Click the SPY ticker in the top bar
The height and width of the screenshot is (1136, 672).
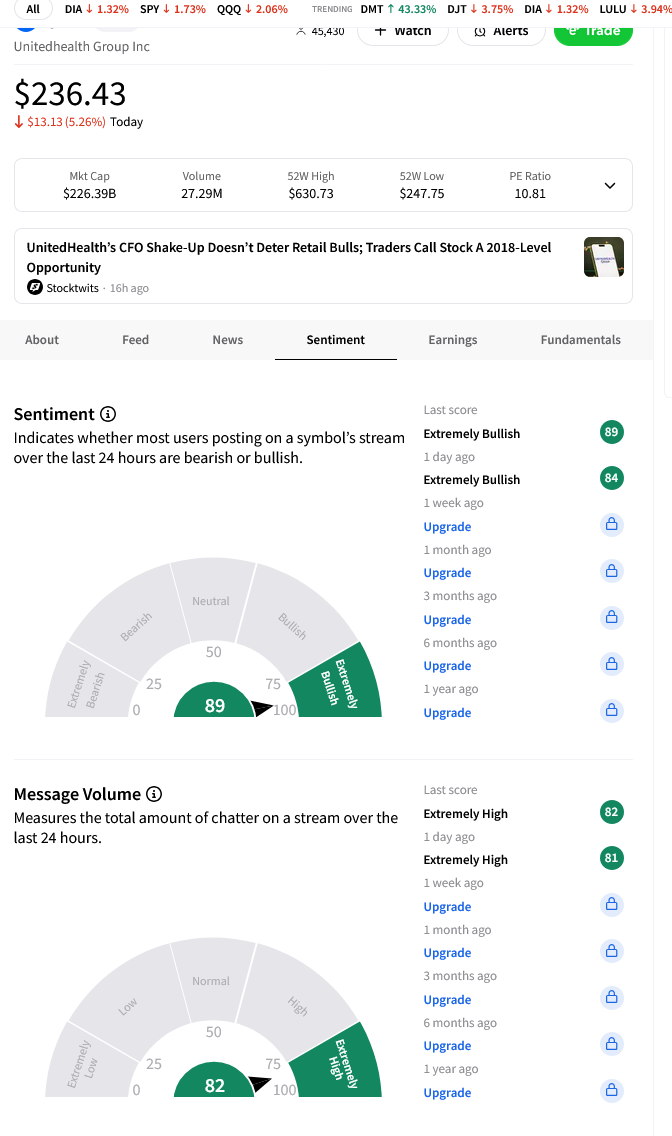pos(173,9)
